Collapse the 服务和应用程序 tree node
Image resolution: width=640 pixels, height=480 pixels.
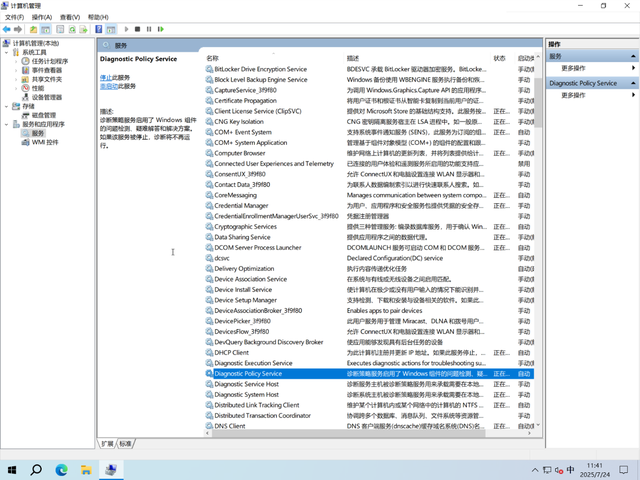point(6,124)
